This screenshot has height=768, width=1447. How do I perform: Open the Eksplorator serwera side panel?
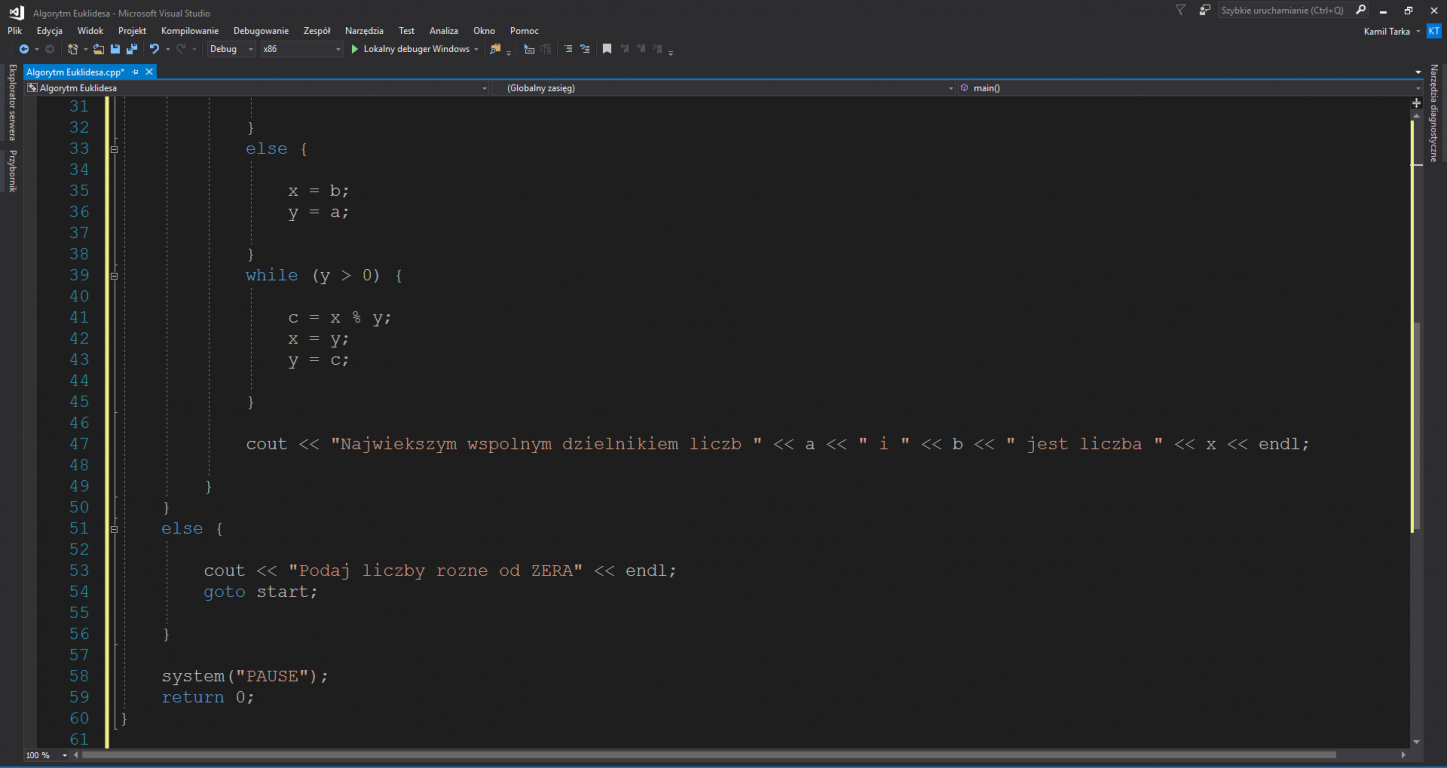pyautogui.click(x=12, y=103)
